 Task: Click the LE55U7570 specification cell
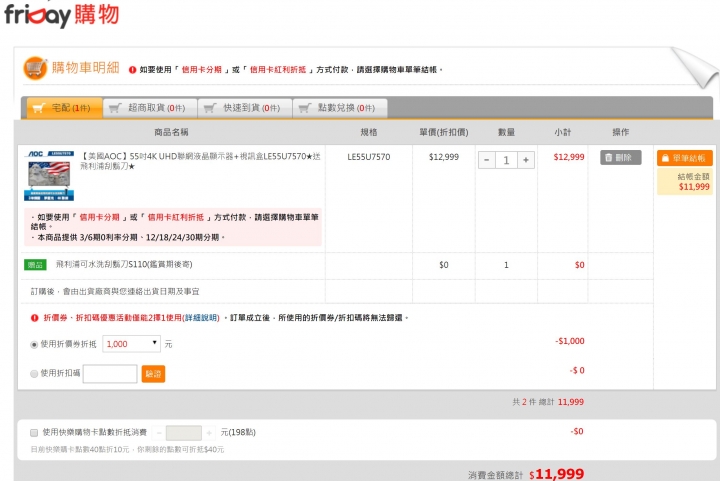coord(369,157)
